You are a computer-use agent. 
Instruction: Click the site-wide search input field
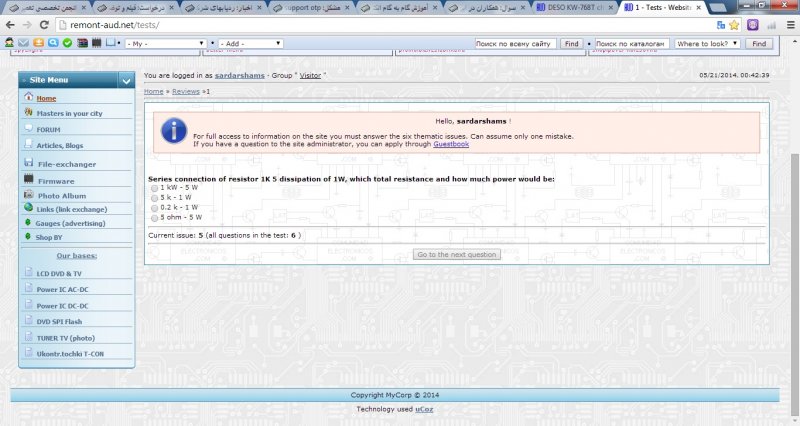pyautogui.click(x=515, y=44)
